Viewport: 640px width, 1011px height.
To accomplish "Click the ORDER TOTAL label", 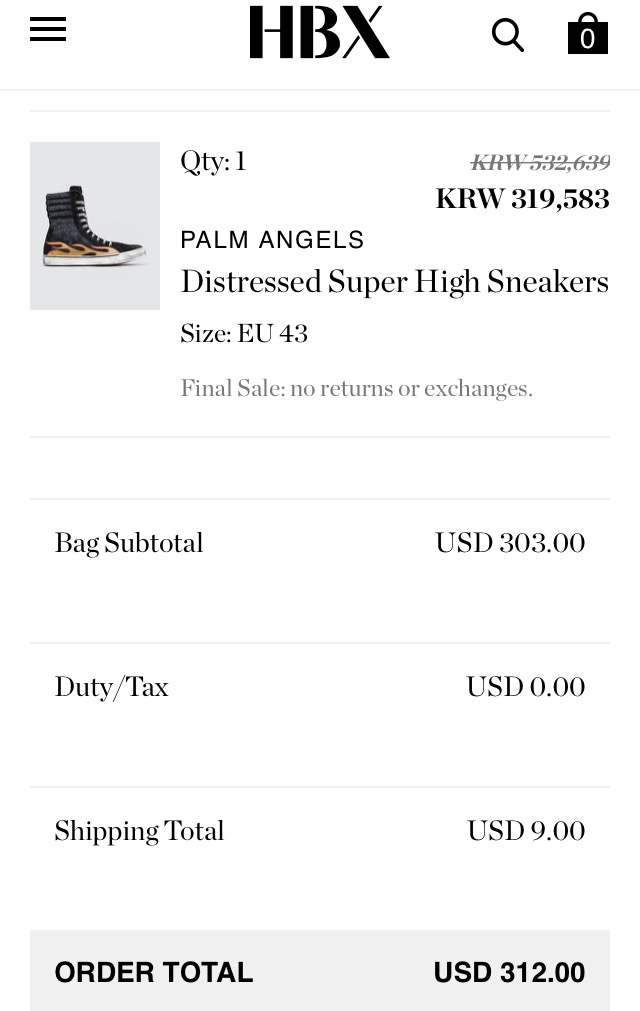I will tap(153, 972).
